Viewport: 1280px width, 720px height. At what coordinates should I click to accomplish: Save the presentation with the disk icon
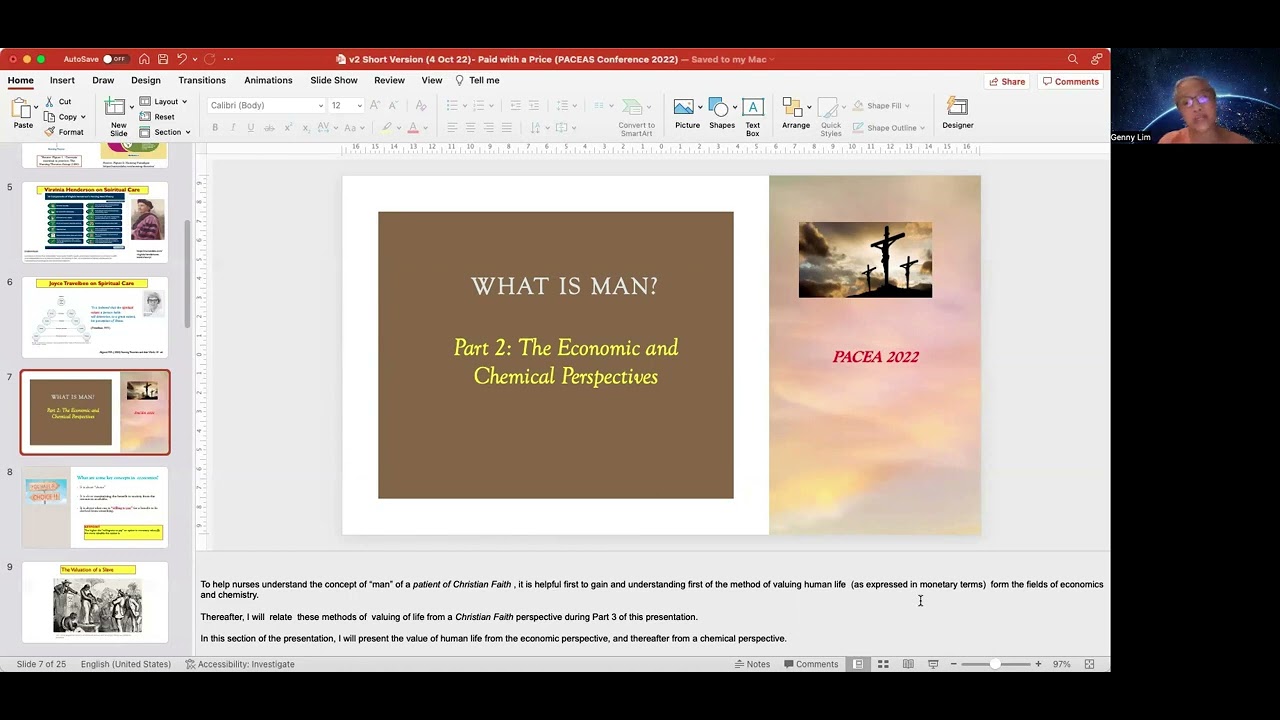pyautogui.click(x=163, y=59)
